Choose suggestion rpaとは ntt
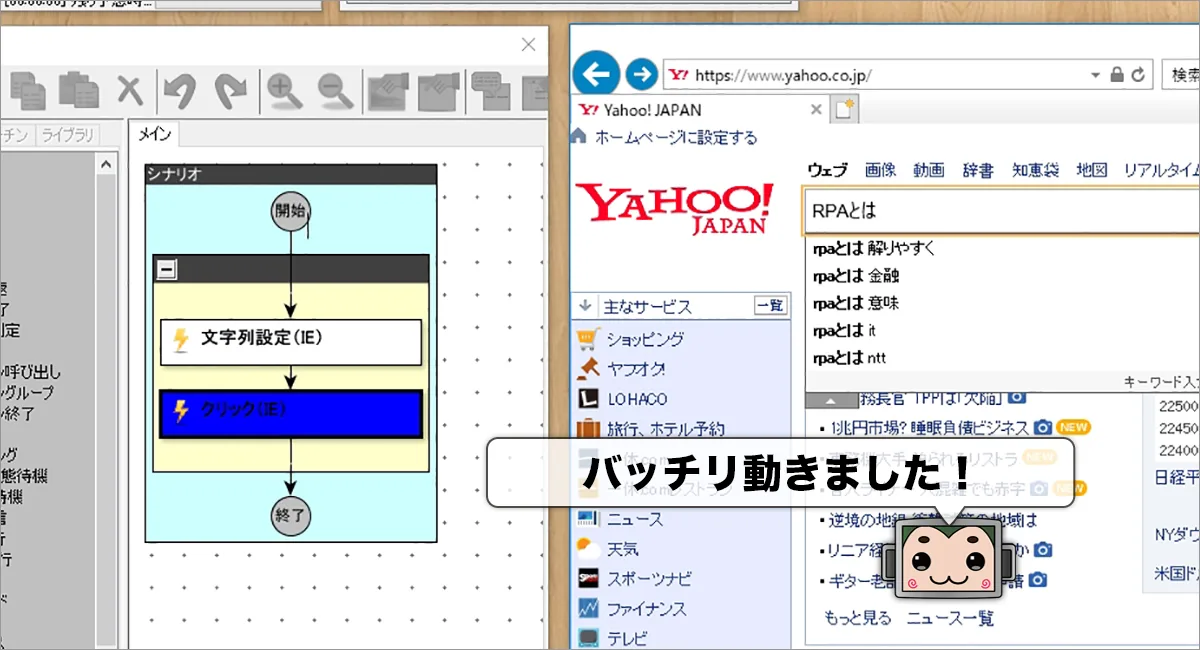 [x=848, y=357]
